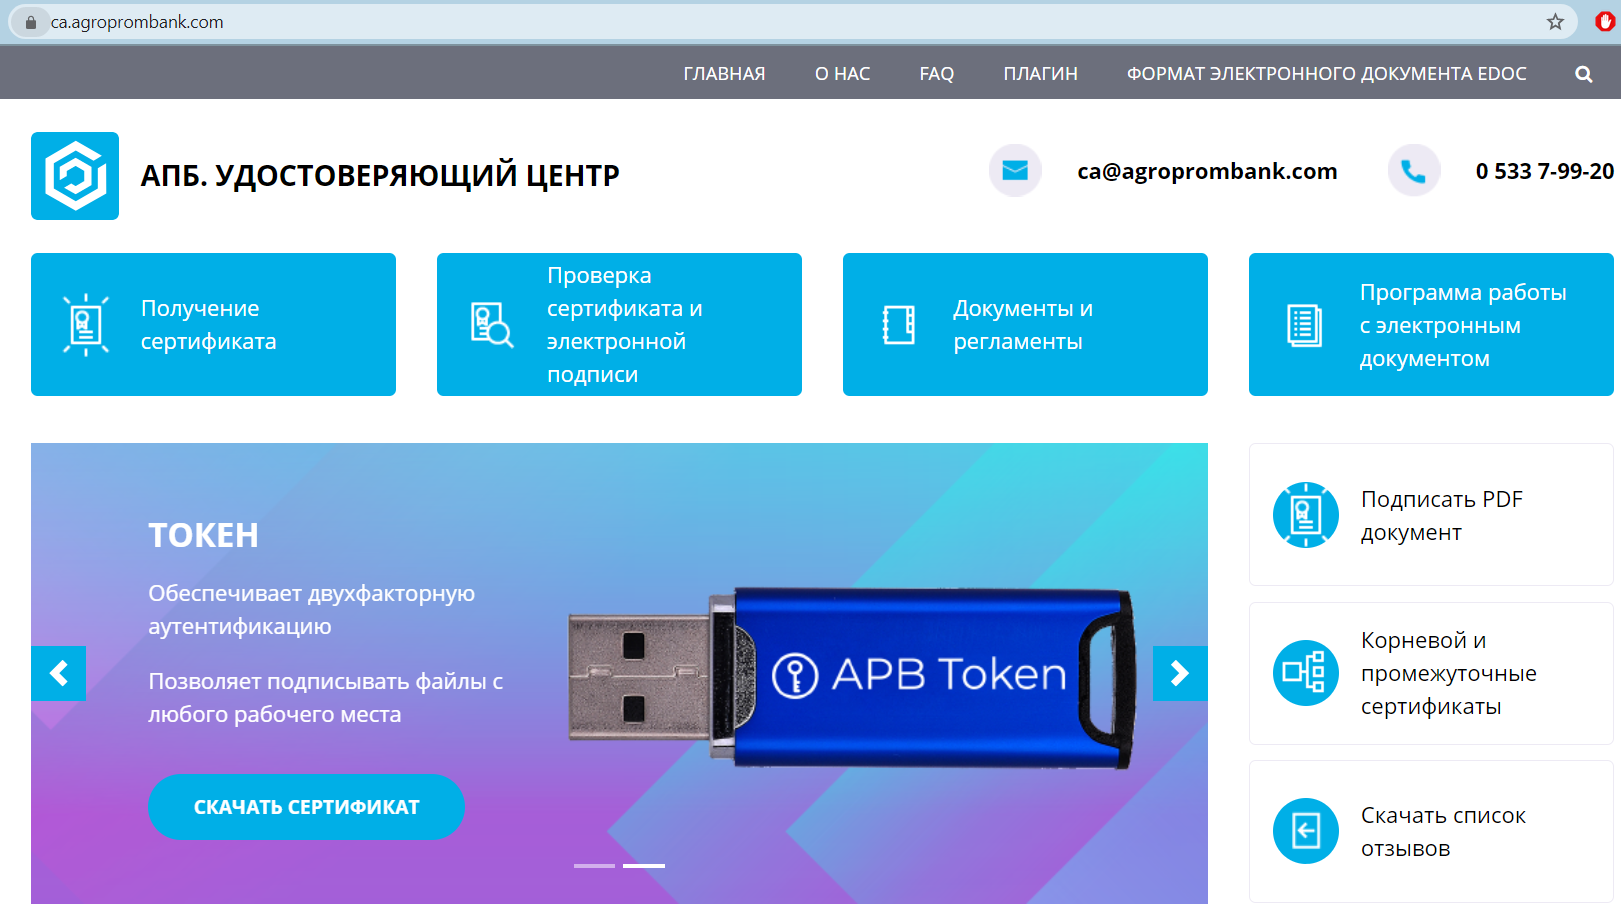This screenshot has width=1621, height=907.
Task: Click the certificate hierarchy round icon
Action: tap(1306, 673)
